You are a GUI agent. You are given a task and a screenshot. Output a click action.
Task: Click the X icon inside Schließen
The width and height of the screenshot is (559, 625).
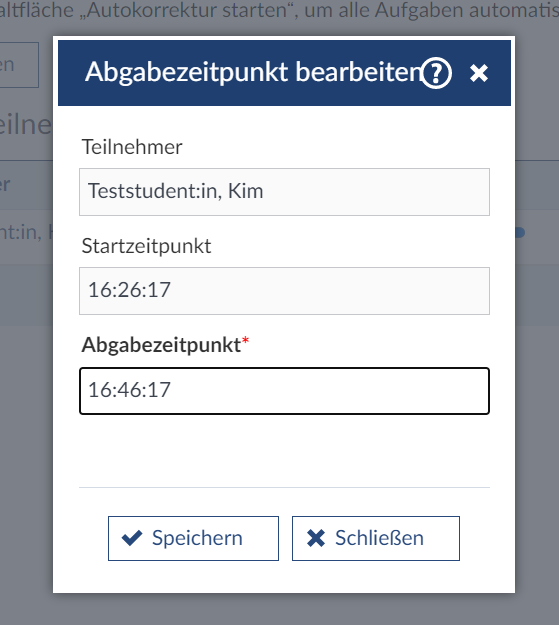(x=316, y=538)
